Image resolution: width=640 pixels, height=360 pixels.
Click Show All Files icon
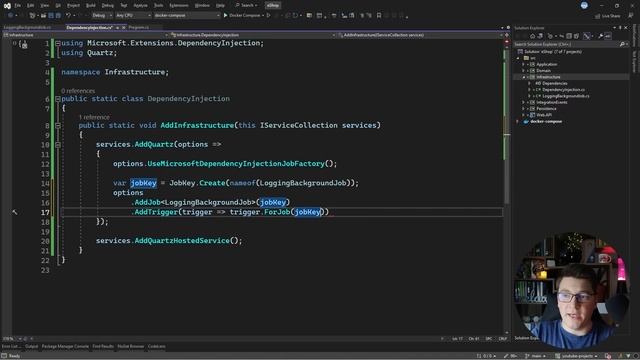576,36
